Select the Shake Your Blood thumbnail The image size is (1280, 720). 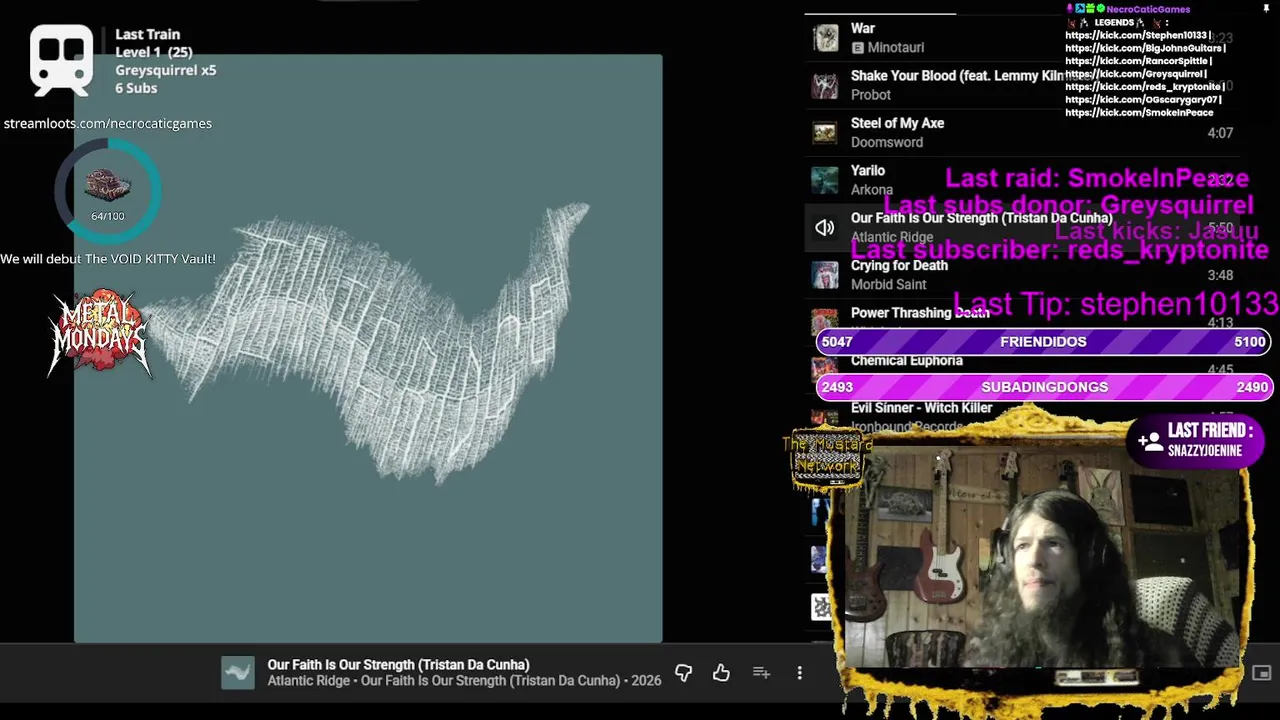(825, 85)
